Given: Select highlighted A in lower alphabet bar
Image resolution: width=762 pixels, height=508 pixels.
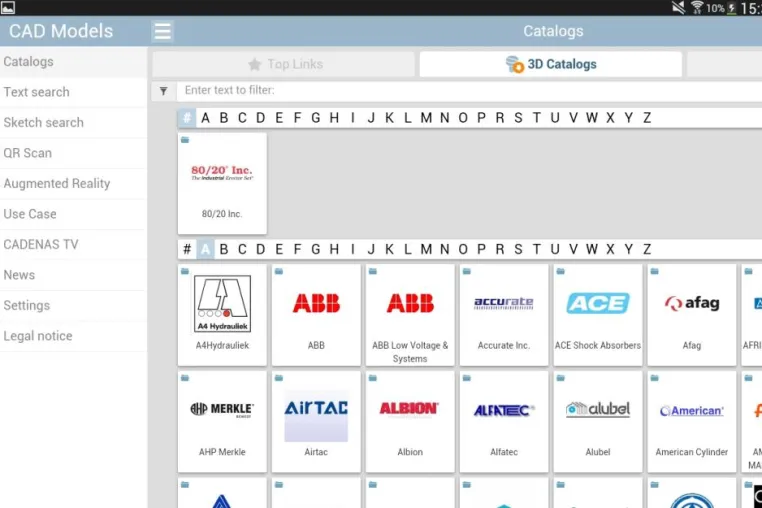Looking at the screenshot, I should 206,249.
